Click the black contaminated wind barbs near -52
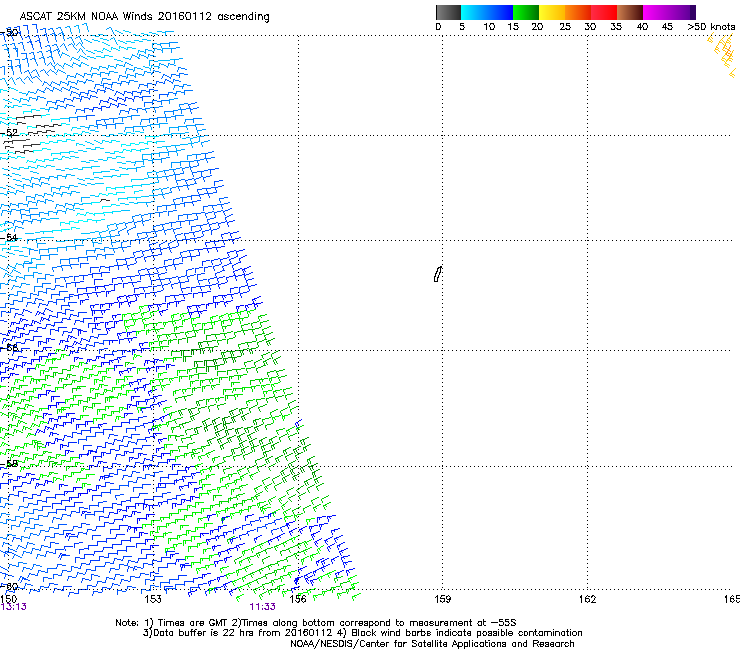 (x=31, y=133)
